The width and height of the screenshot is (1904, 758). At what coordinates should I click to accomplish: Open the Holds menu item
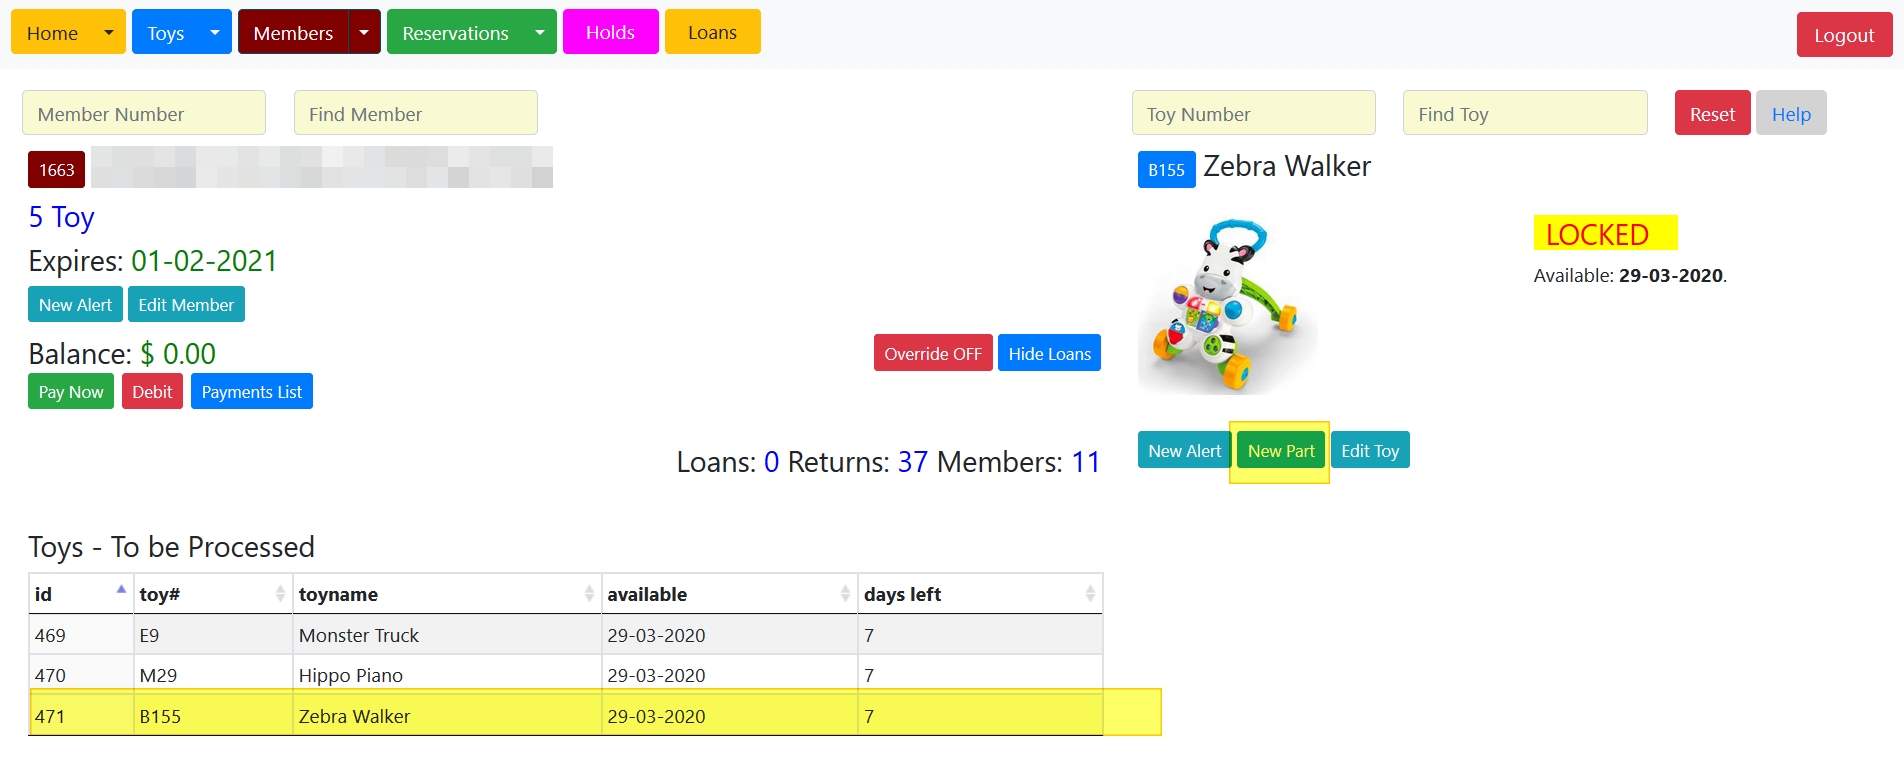[610, 32]
